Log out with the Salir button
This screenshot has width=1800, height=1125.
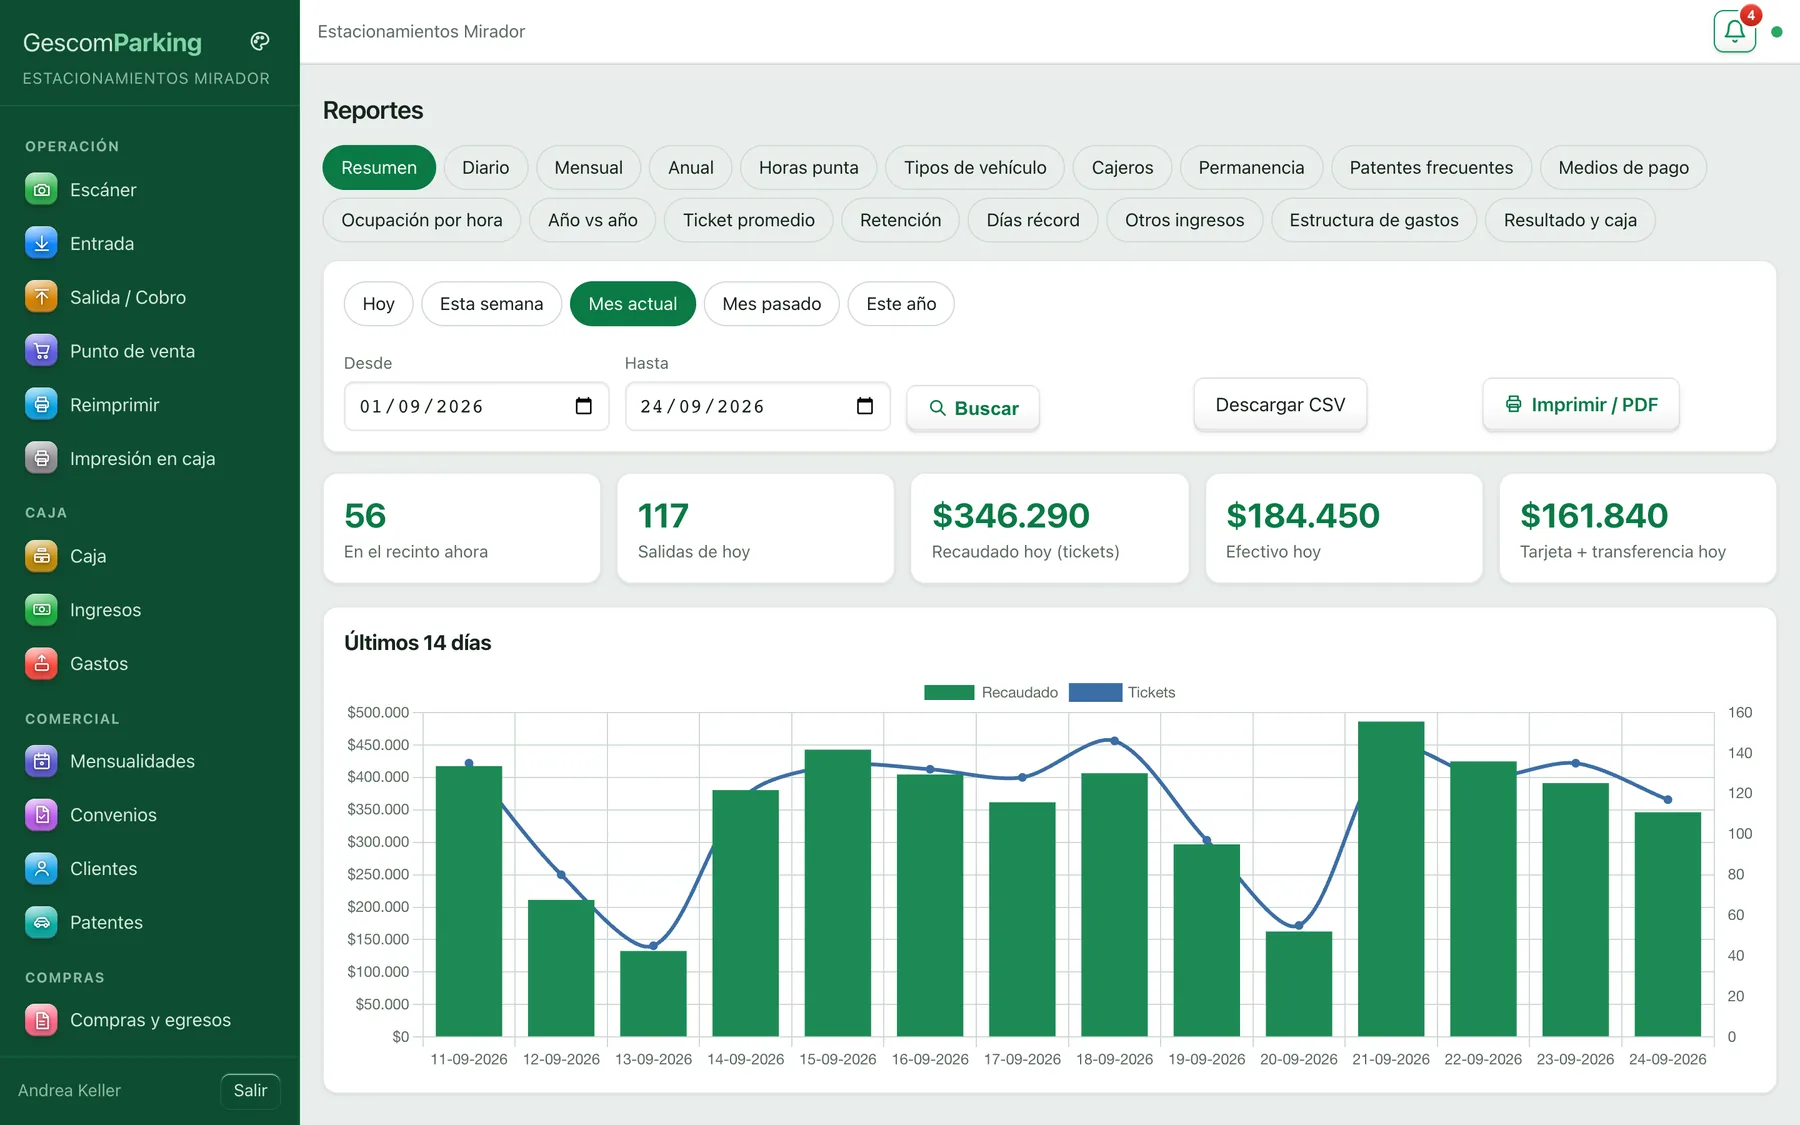click(x=250, y=1090)
